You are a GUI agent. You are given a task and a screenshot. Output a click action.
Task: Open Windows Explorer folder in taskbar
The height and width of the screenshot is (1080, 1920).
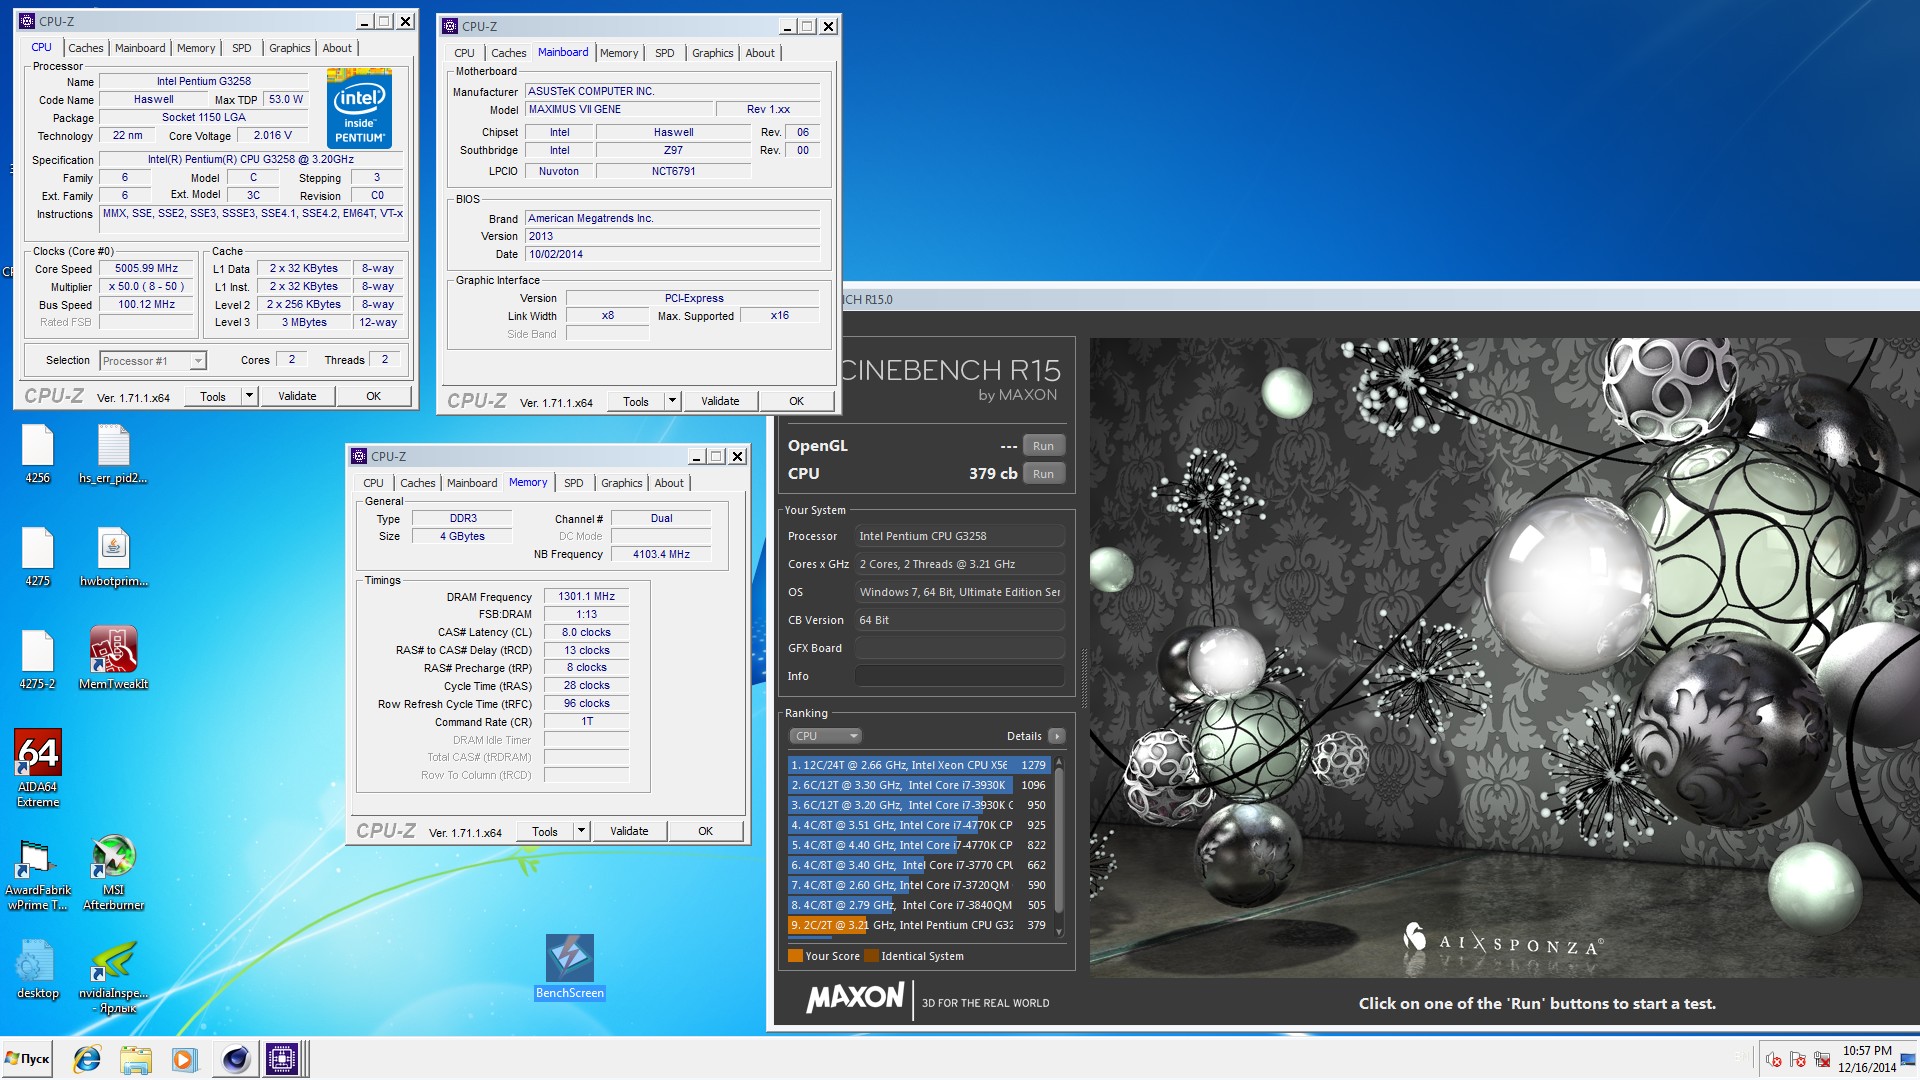click(135, 1059)
